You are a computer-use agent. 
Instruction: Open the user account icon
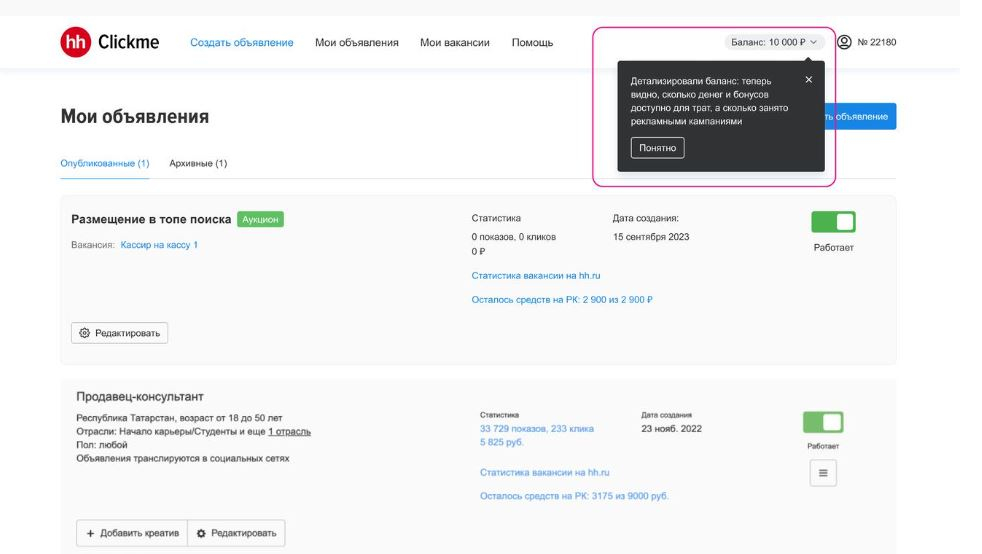click(844, 42)
